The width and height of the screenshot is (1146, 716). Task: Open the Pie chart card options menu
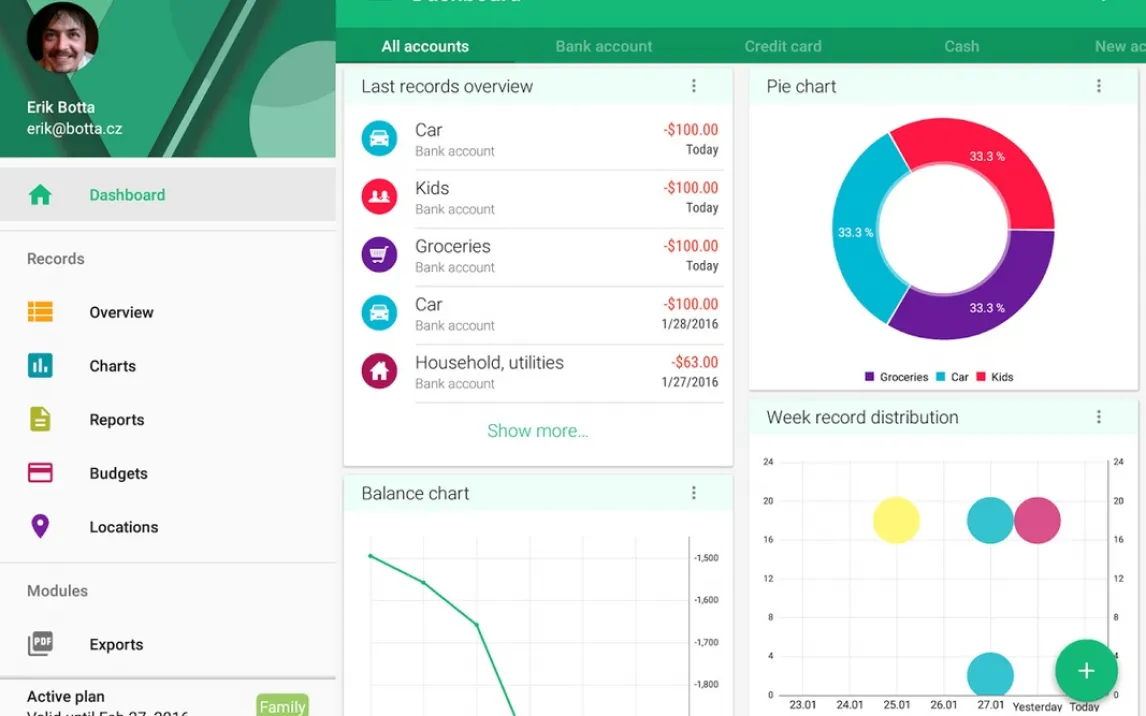(1099, 86)
